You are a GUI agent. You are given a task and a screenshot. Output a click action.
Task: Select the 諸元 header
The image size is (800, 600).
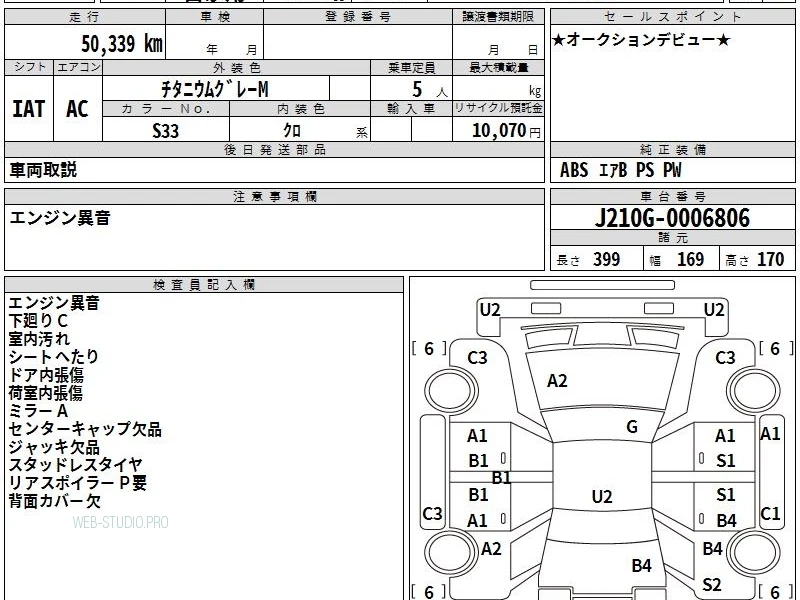(673, 238)
